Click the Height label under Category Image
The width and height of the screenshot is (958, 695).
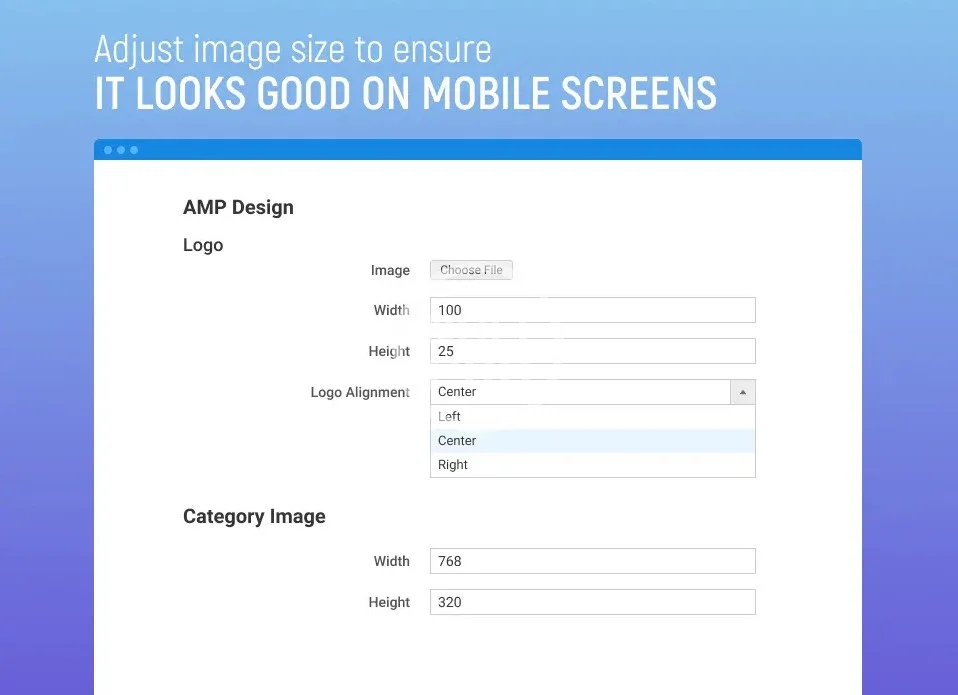coord(389,602)
